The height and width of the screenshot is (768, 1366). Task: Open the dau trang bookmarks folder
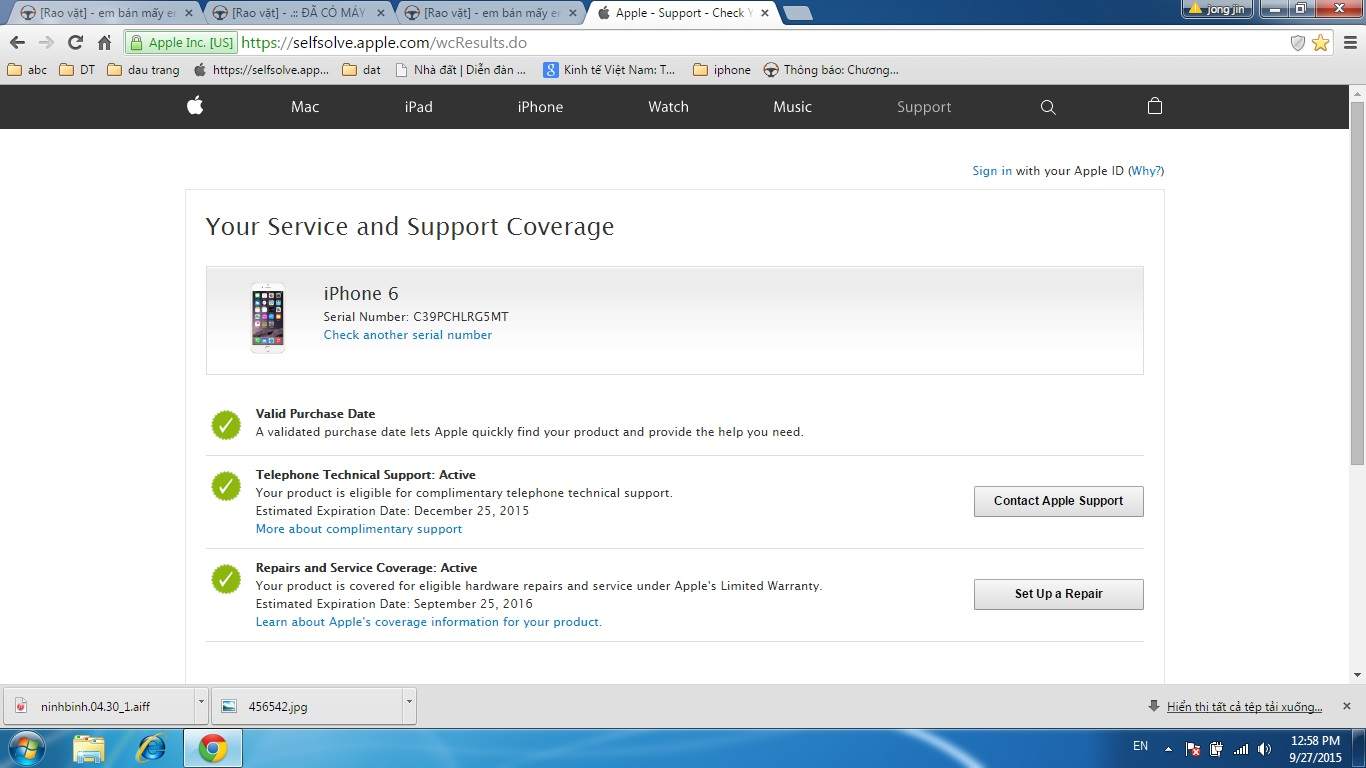click(x=144, y=70)
